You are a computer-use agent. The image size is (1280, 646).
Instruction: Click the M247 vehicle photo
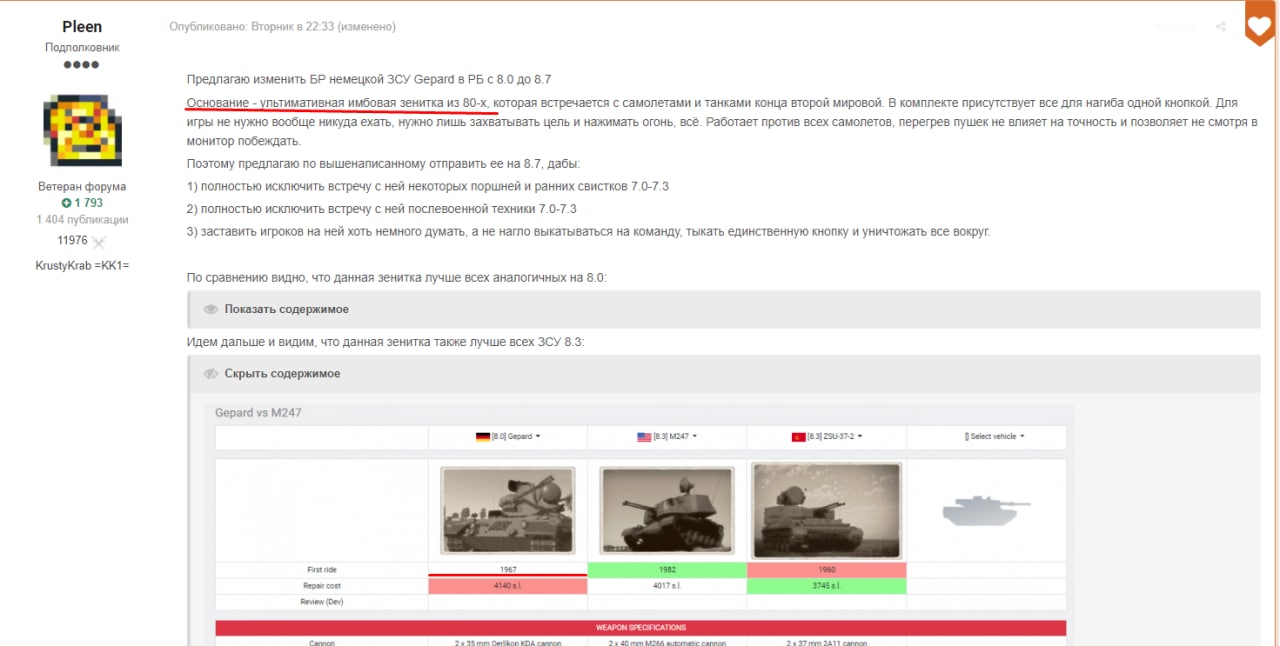click(x=667, y=509)
